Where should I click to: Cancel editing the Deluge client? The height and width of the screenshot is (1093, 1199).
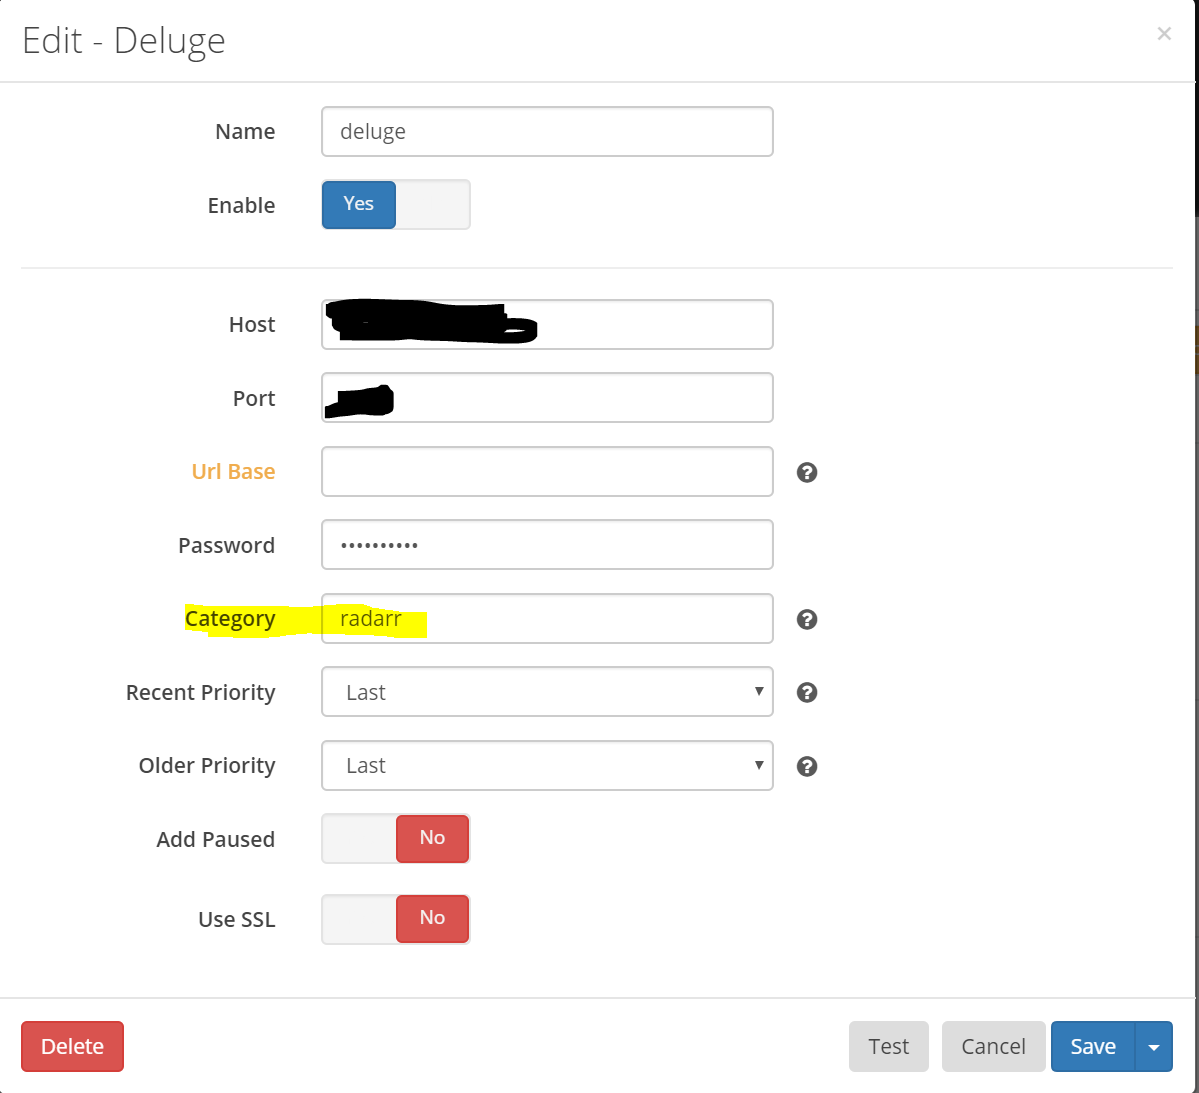pos(993,1046)
